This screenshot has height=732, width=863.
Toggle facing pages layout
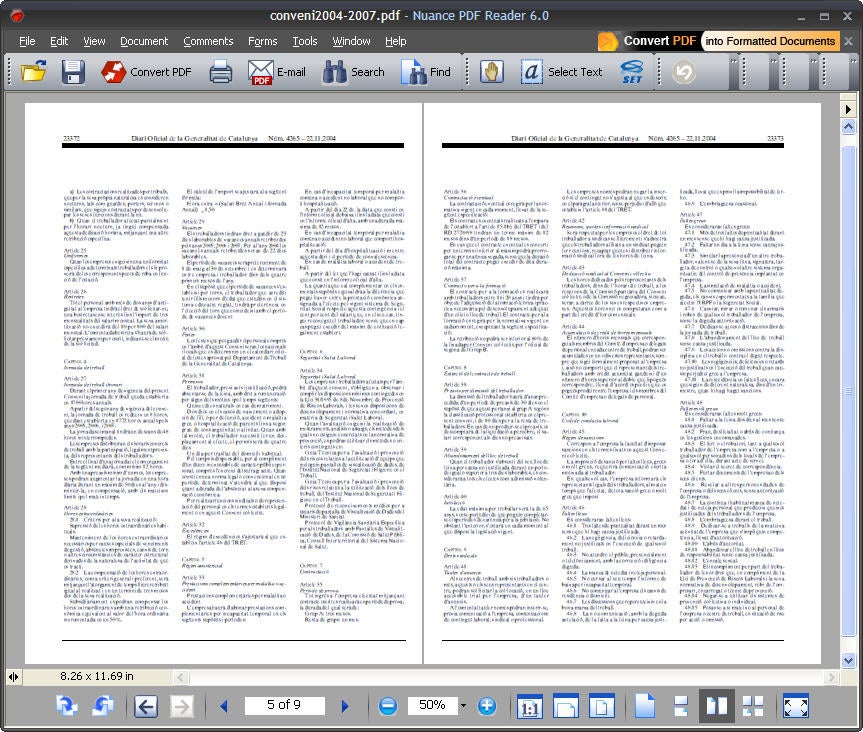pyautogui.click(x=716, y=705)
